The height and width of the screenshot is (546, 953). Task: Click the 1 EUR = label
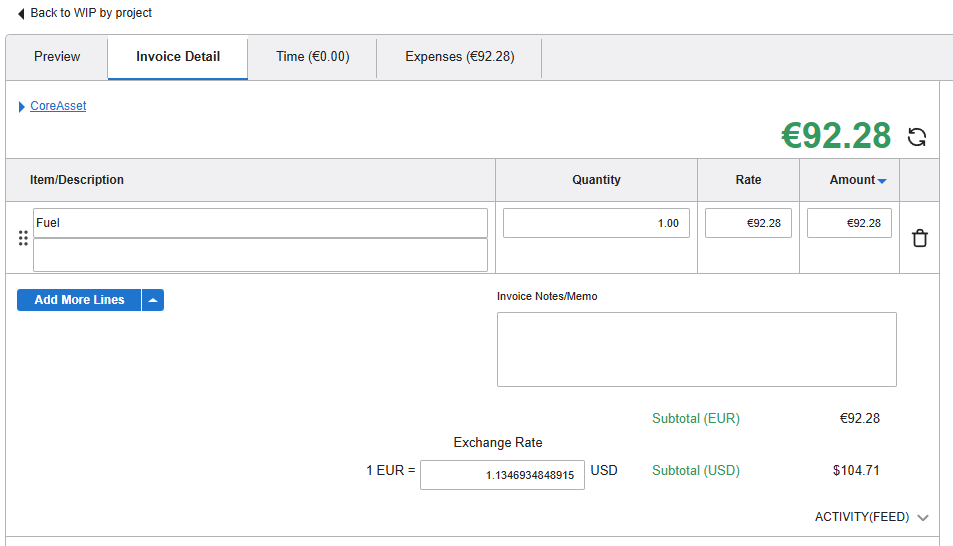tap(390, 471)
